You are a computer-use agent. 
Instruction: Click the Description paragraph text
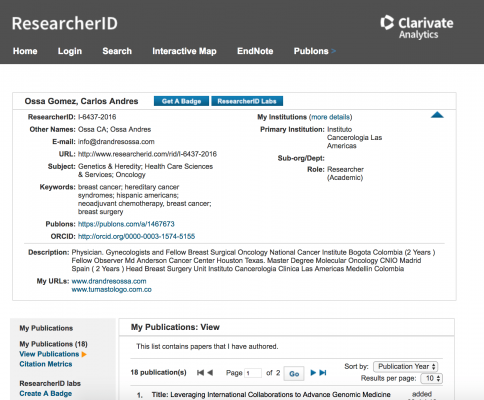pyautogui.click(x=253, y=260)
